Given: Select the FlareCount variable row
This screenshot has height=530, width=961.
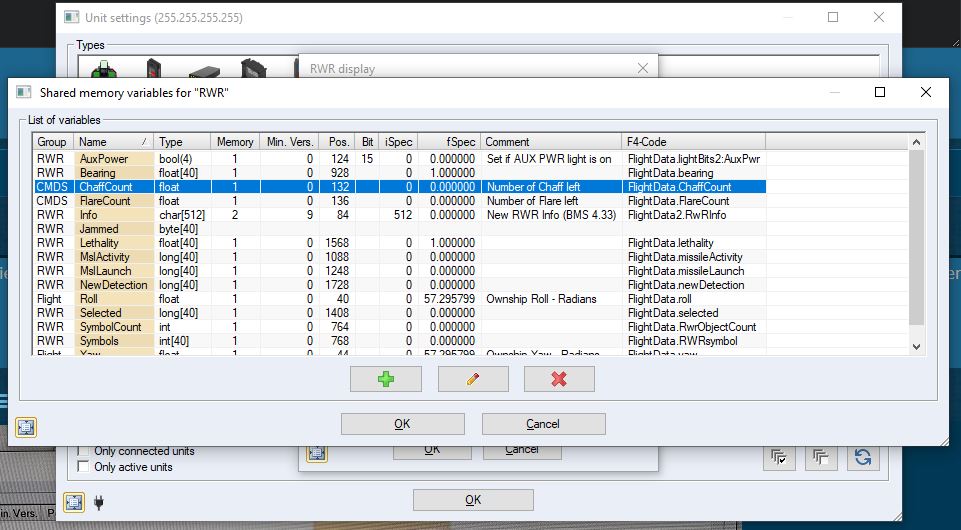Looking at the screenshot, I should [400, 201].
